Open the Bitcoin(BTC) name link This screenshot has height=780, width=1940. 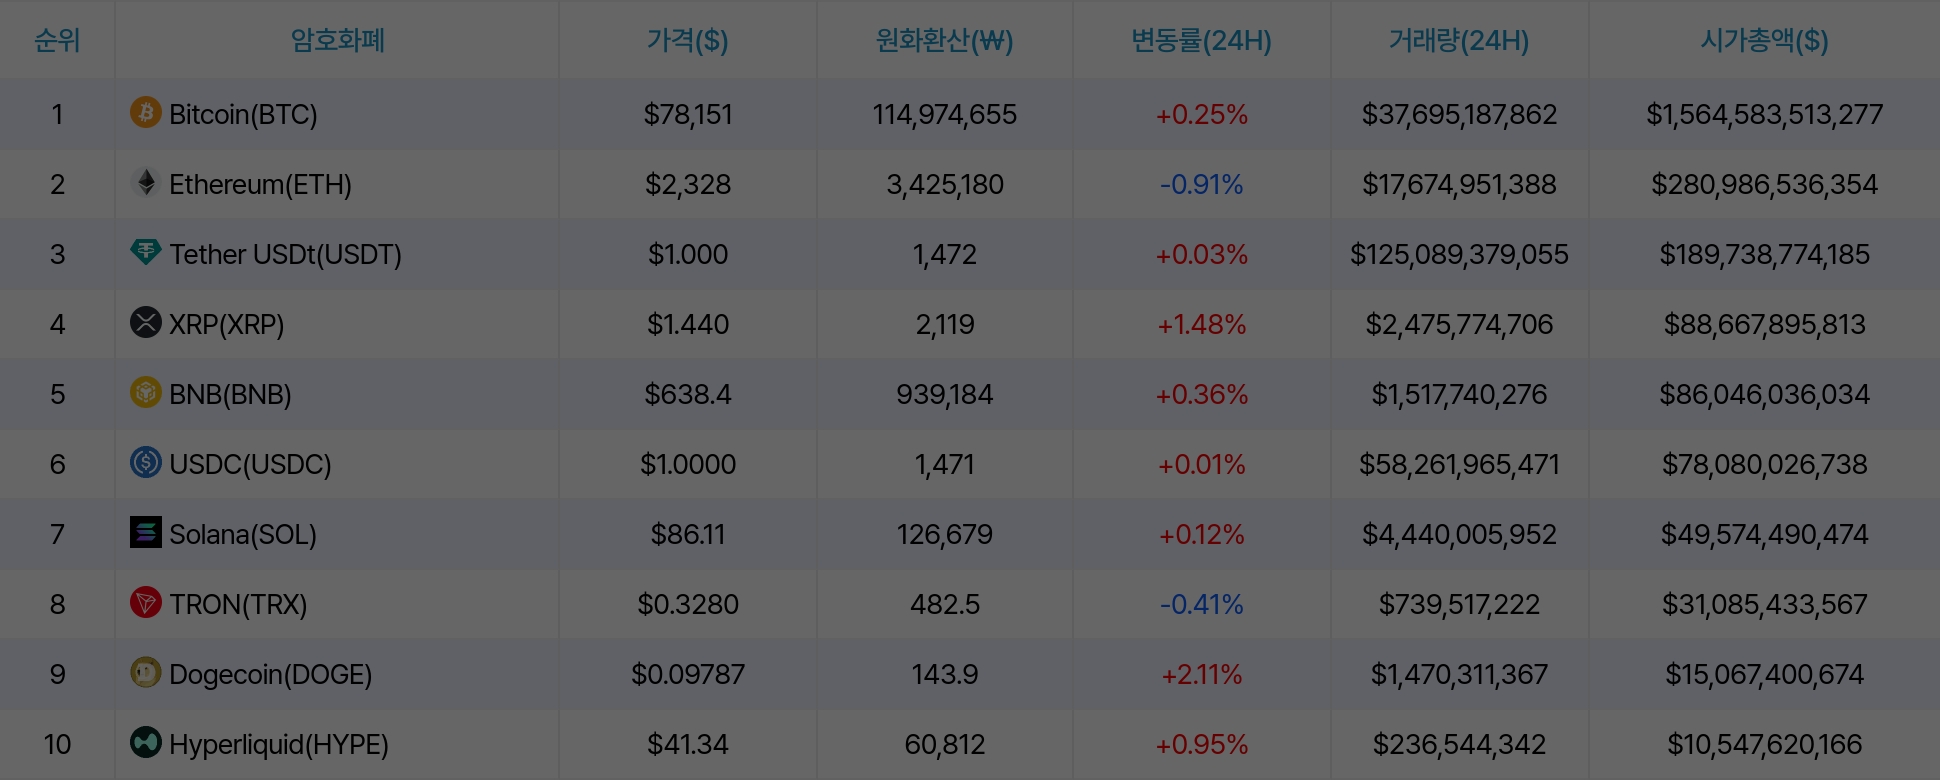[x=243, y=114]
